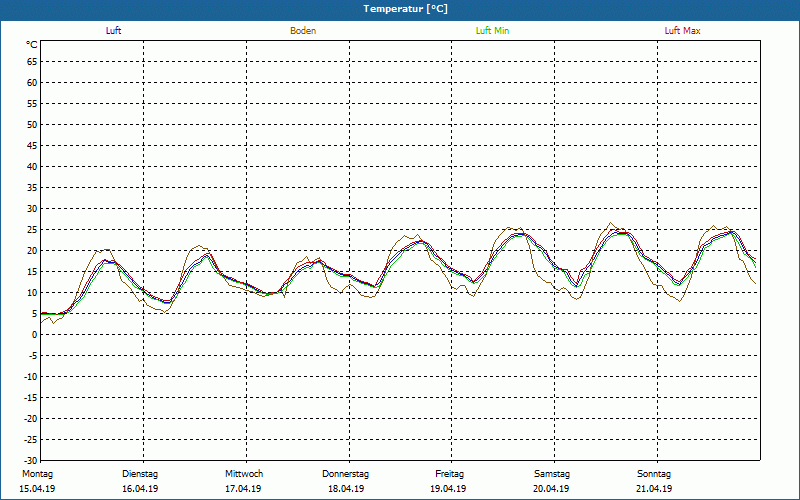The image size is (800, 500).
Task: Click the Donnerstag day label
Action: [345, 474]
